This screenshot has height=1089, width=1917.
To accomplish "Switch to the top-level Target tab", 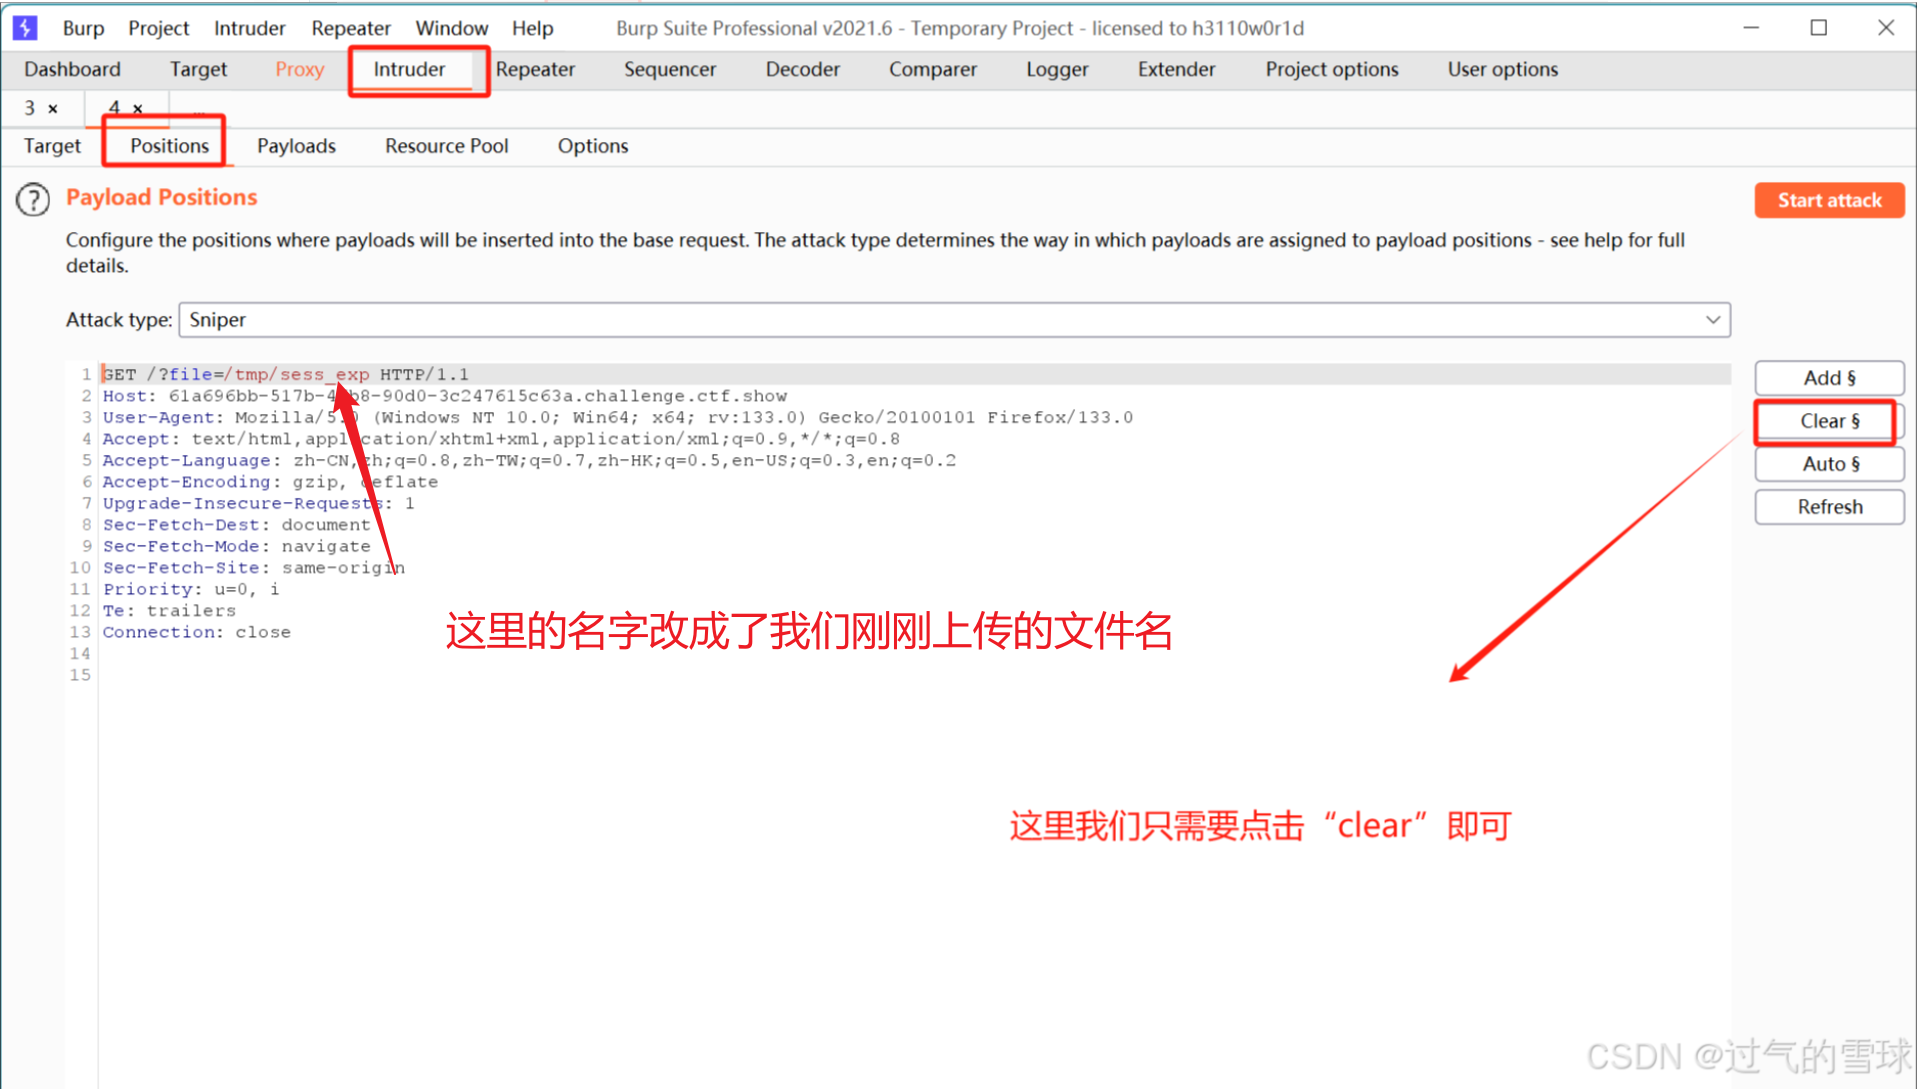I will (x=198, y=69).
